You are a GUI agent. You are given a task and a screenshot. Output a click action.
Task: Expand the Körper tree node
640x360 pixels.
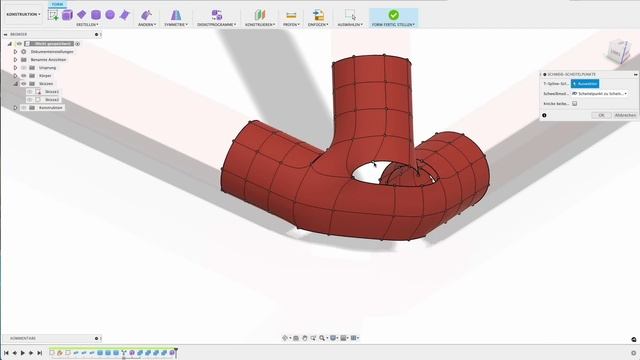[x=16, y=76]
